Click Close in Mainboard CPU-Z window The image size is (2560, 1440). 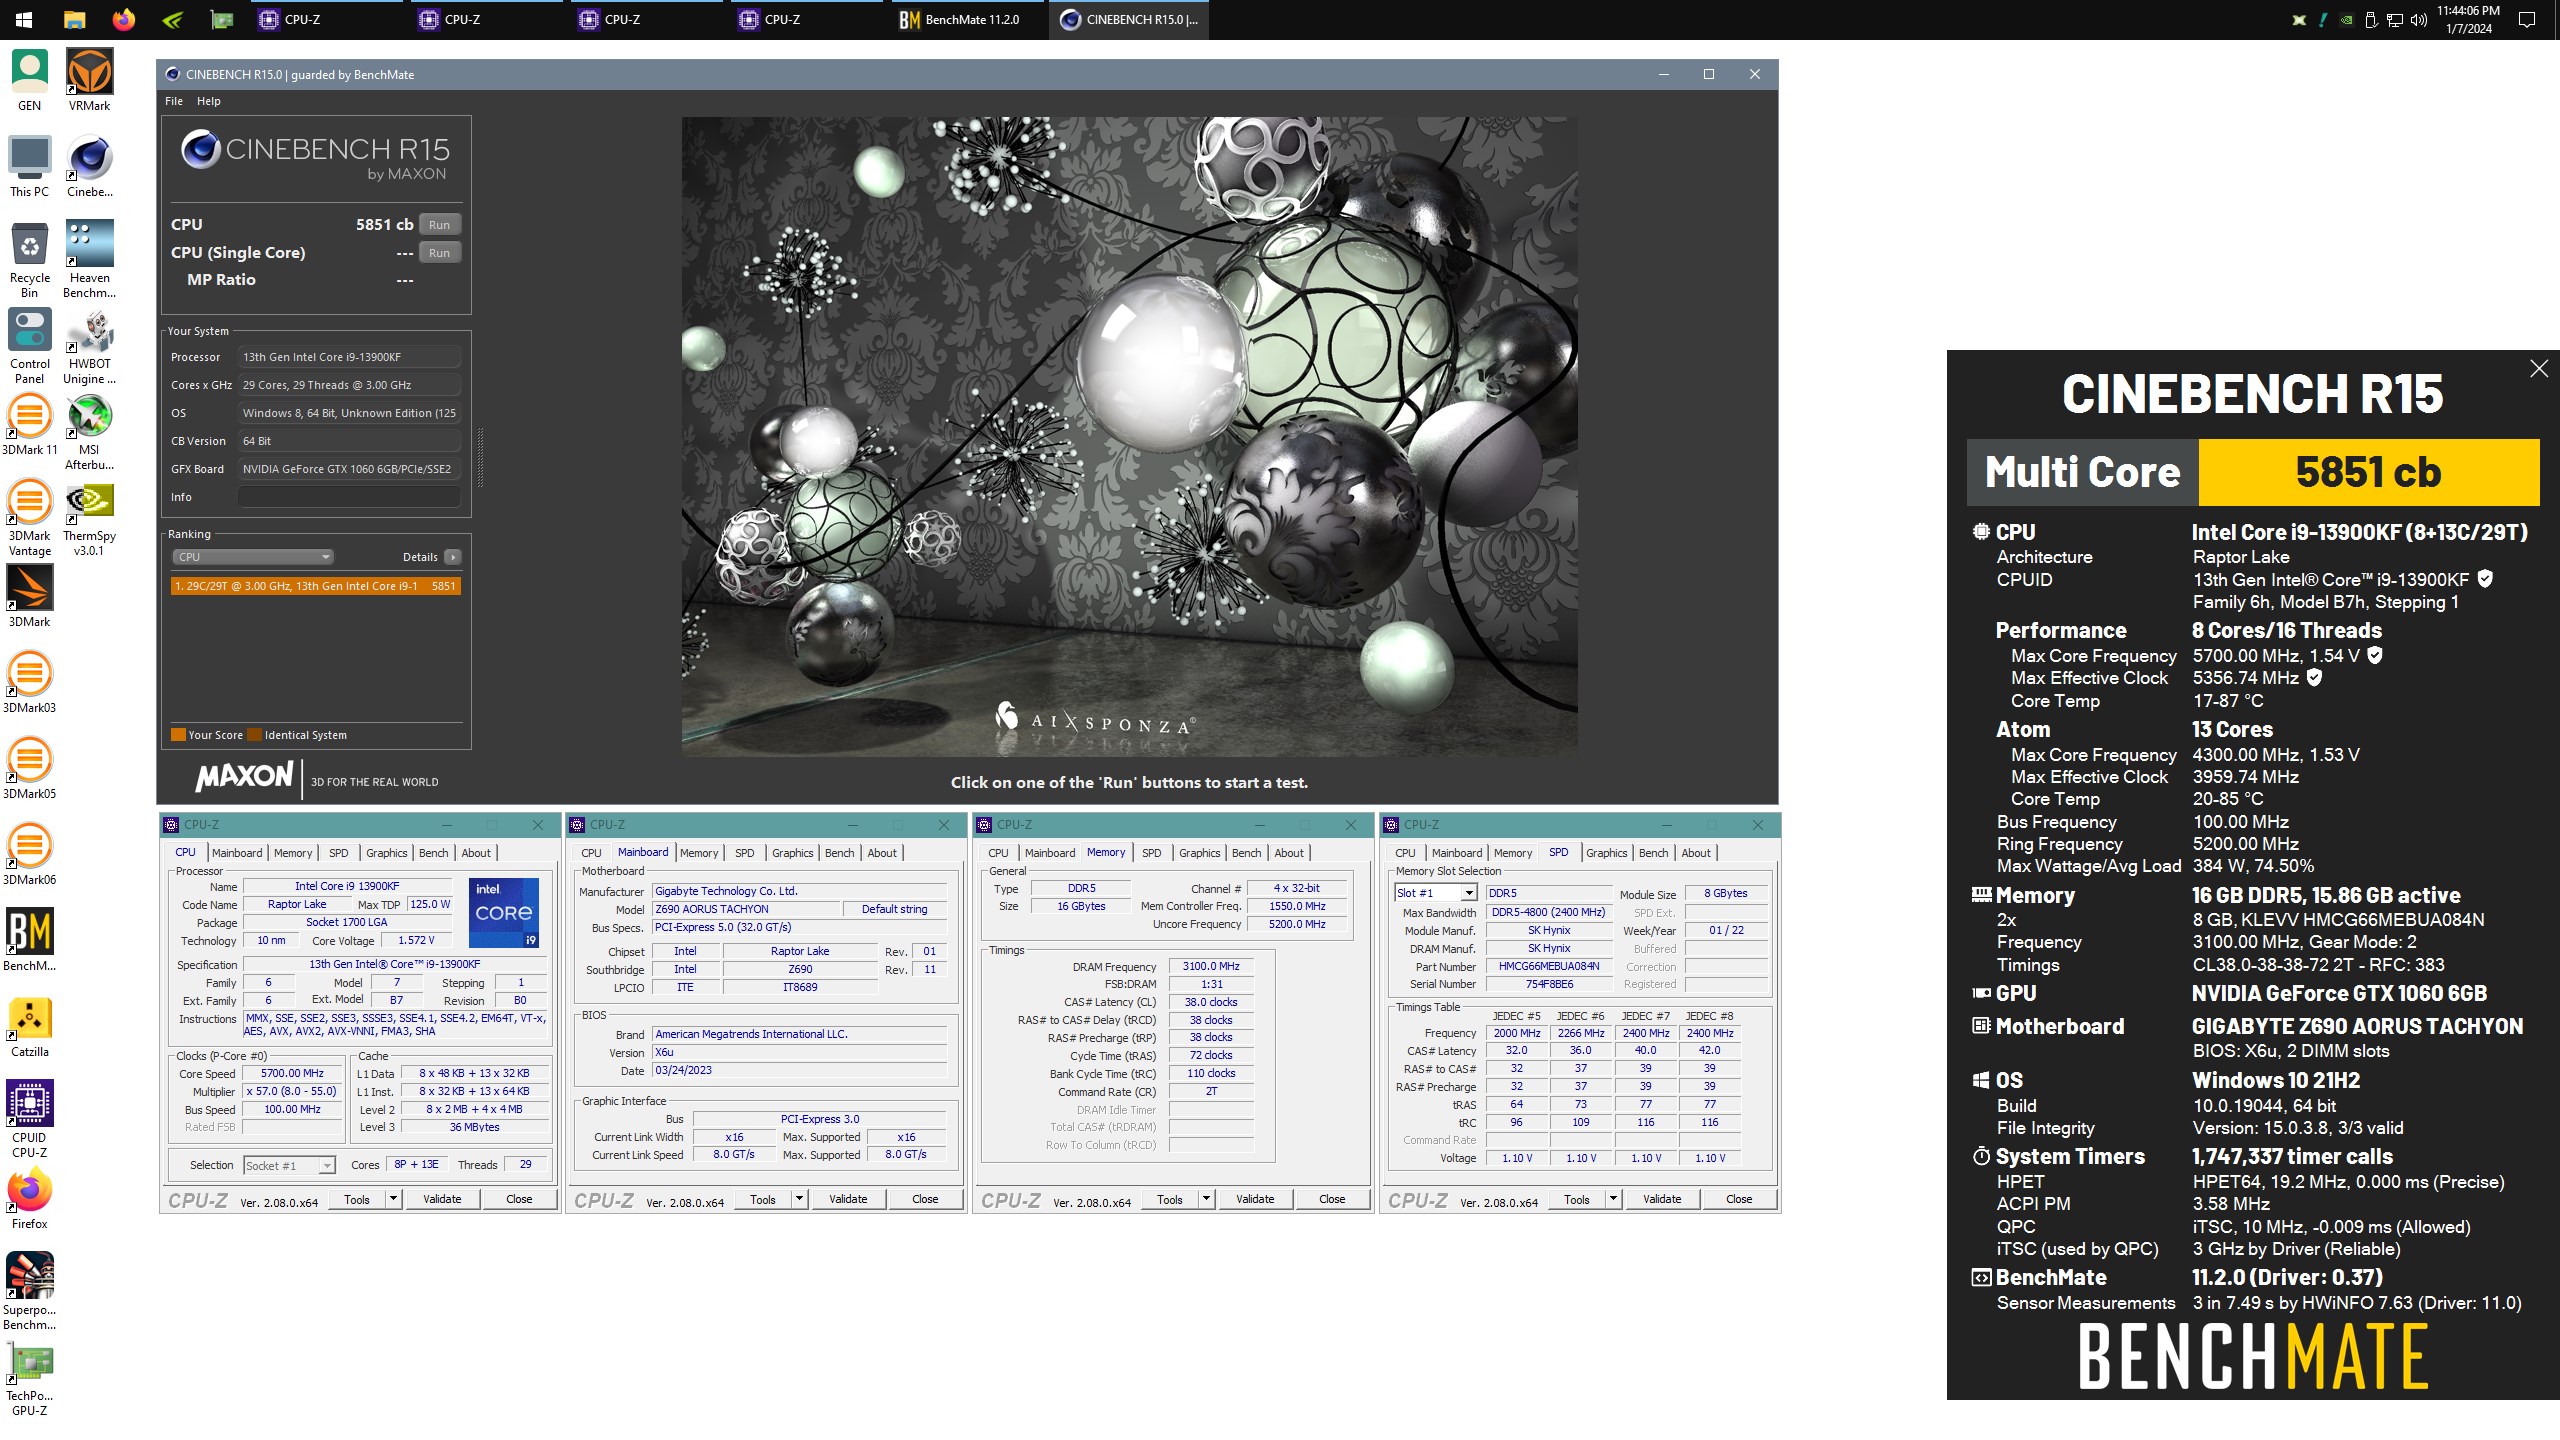pyautogui.click(x=925, y=1199)
